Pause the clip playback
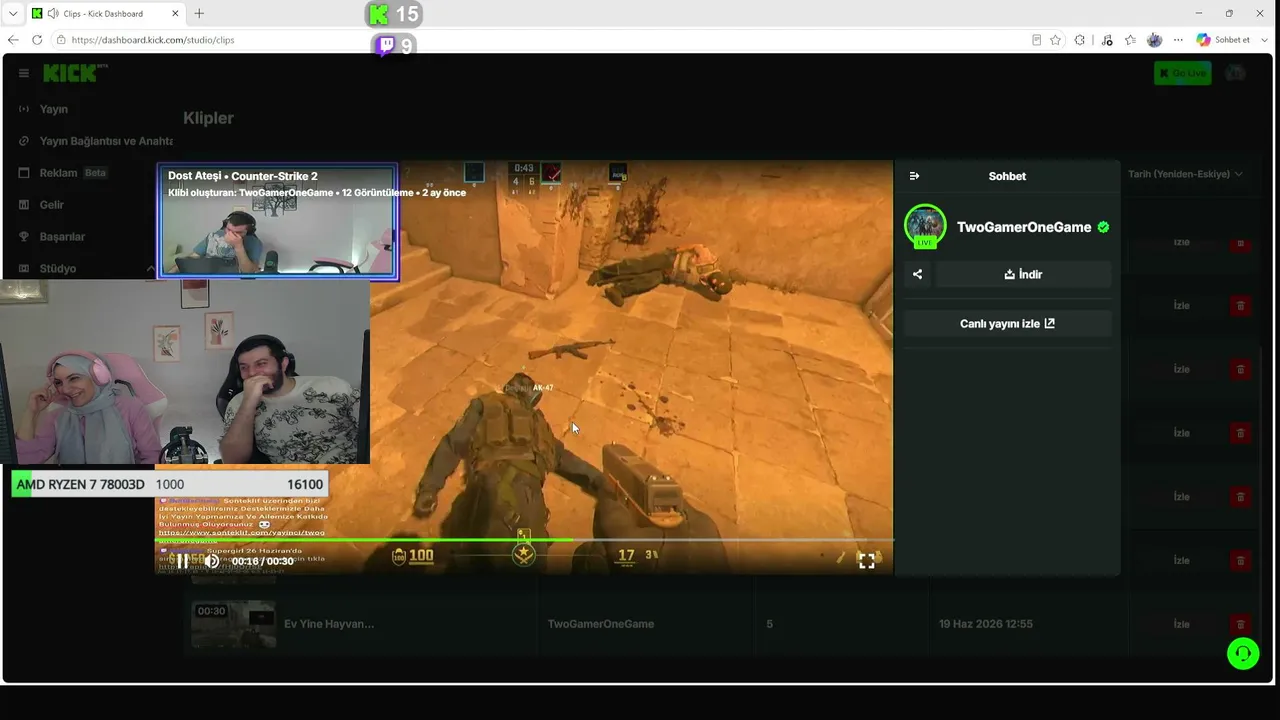Image resolution: width=1280 pixels, height=720 pixels. [183, 561]
